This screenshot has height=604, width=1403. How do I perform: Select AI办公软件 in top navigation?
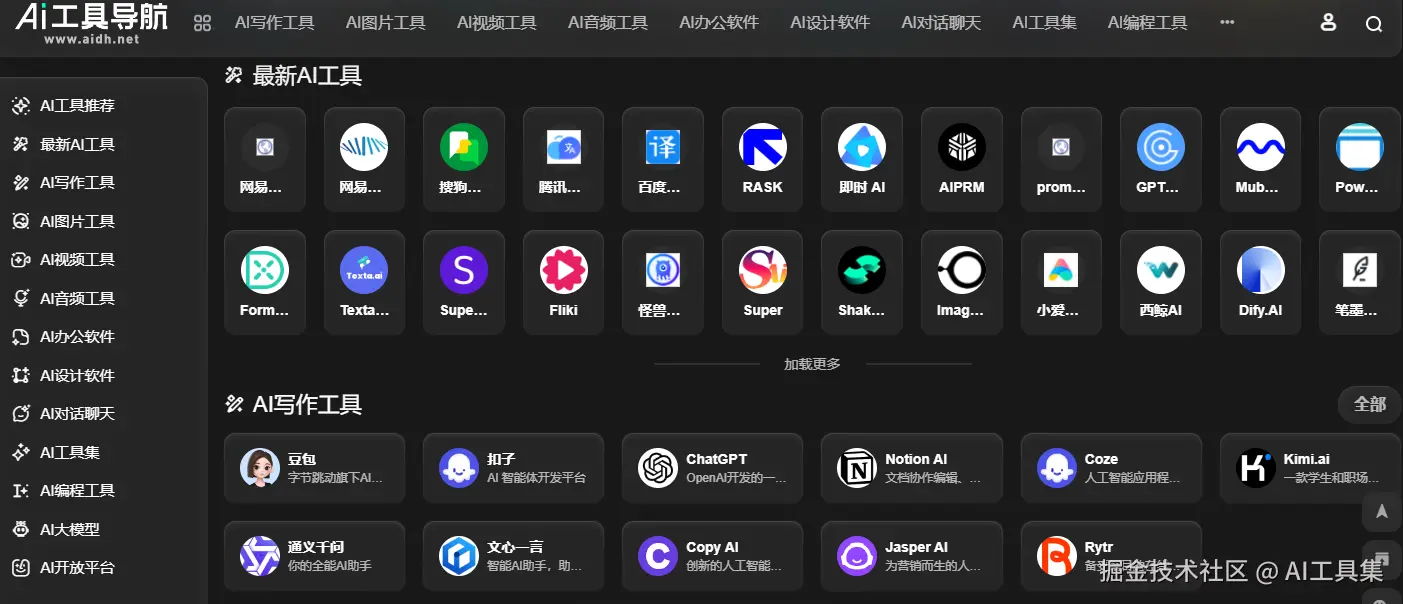click(x=719, y=23)
